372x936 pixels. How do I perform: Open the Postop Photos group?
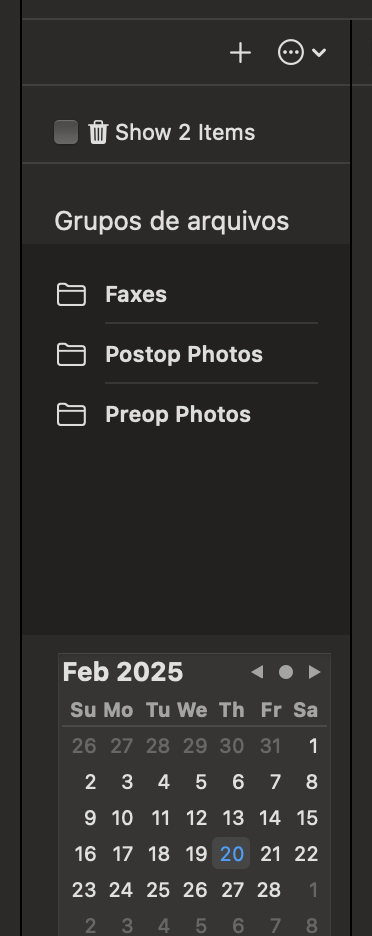[x=186, y=355]
